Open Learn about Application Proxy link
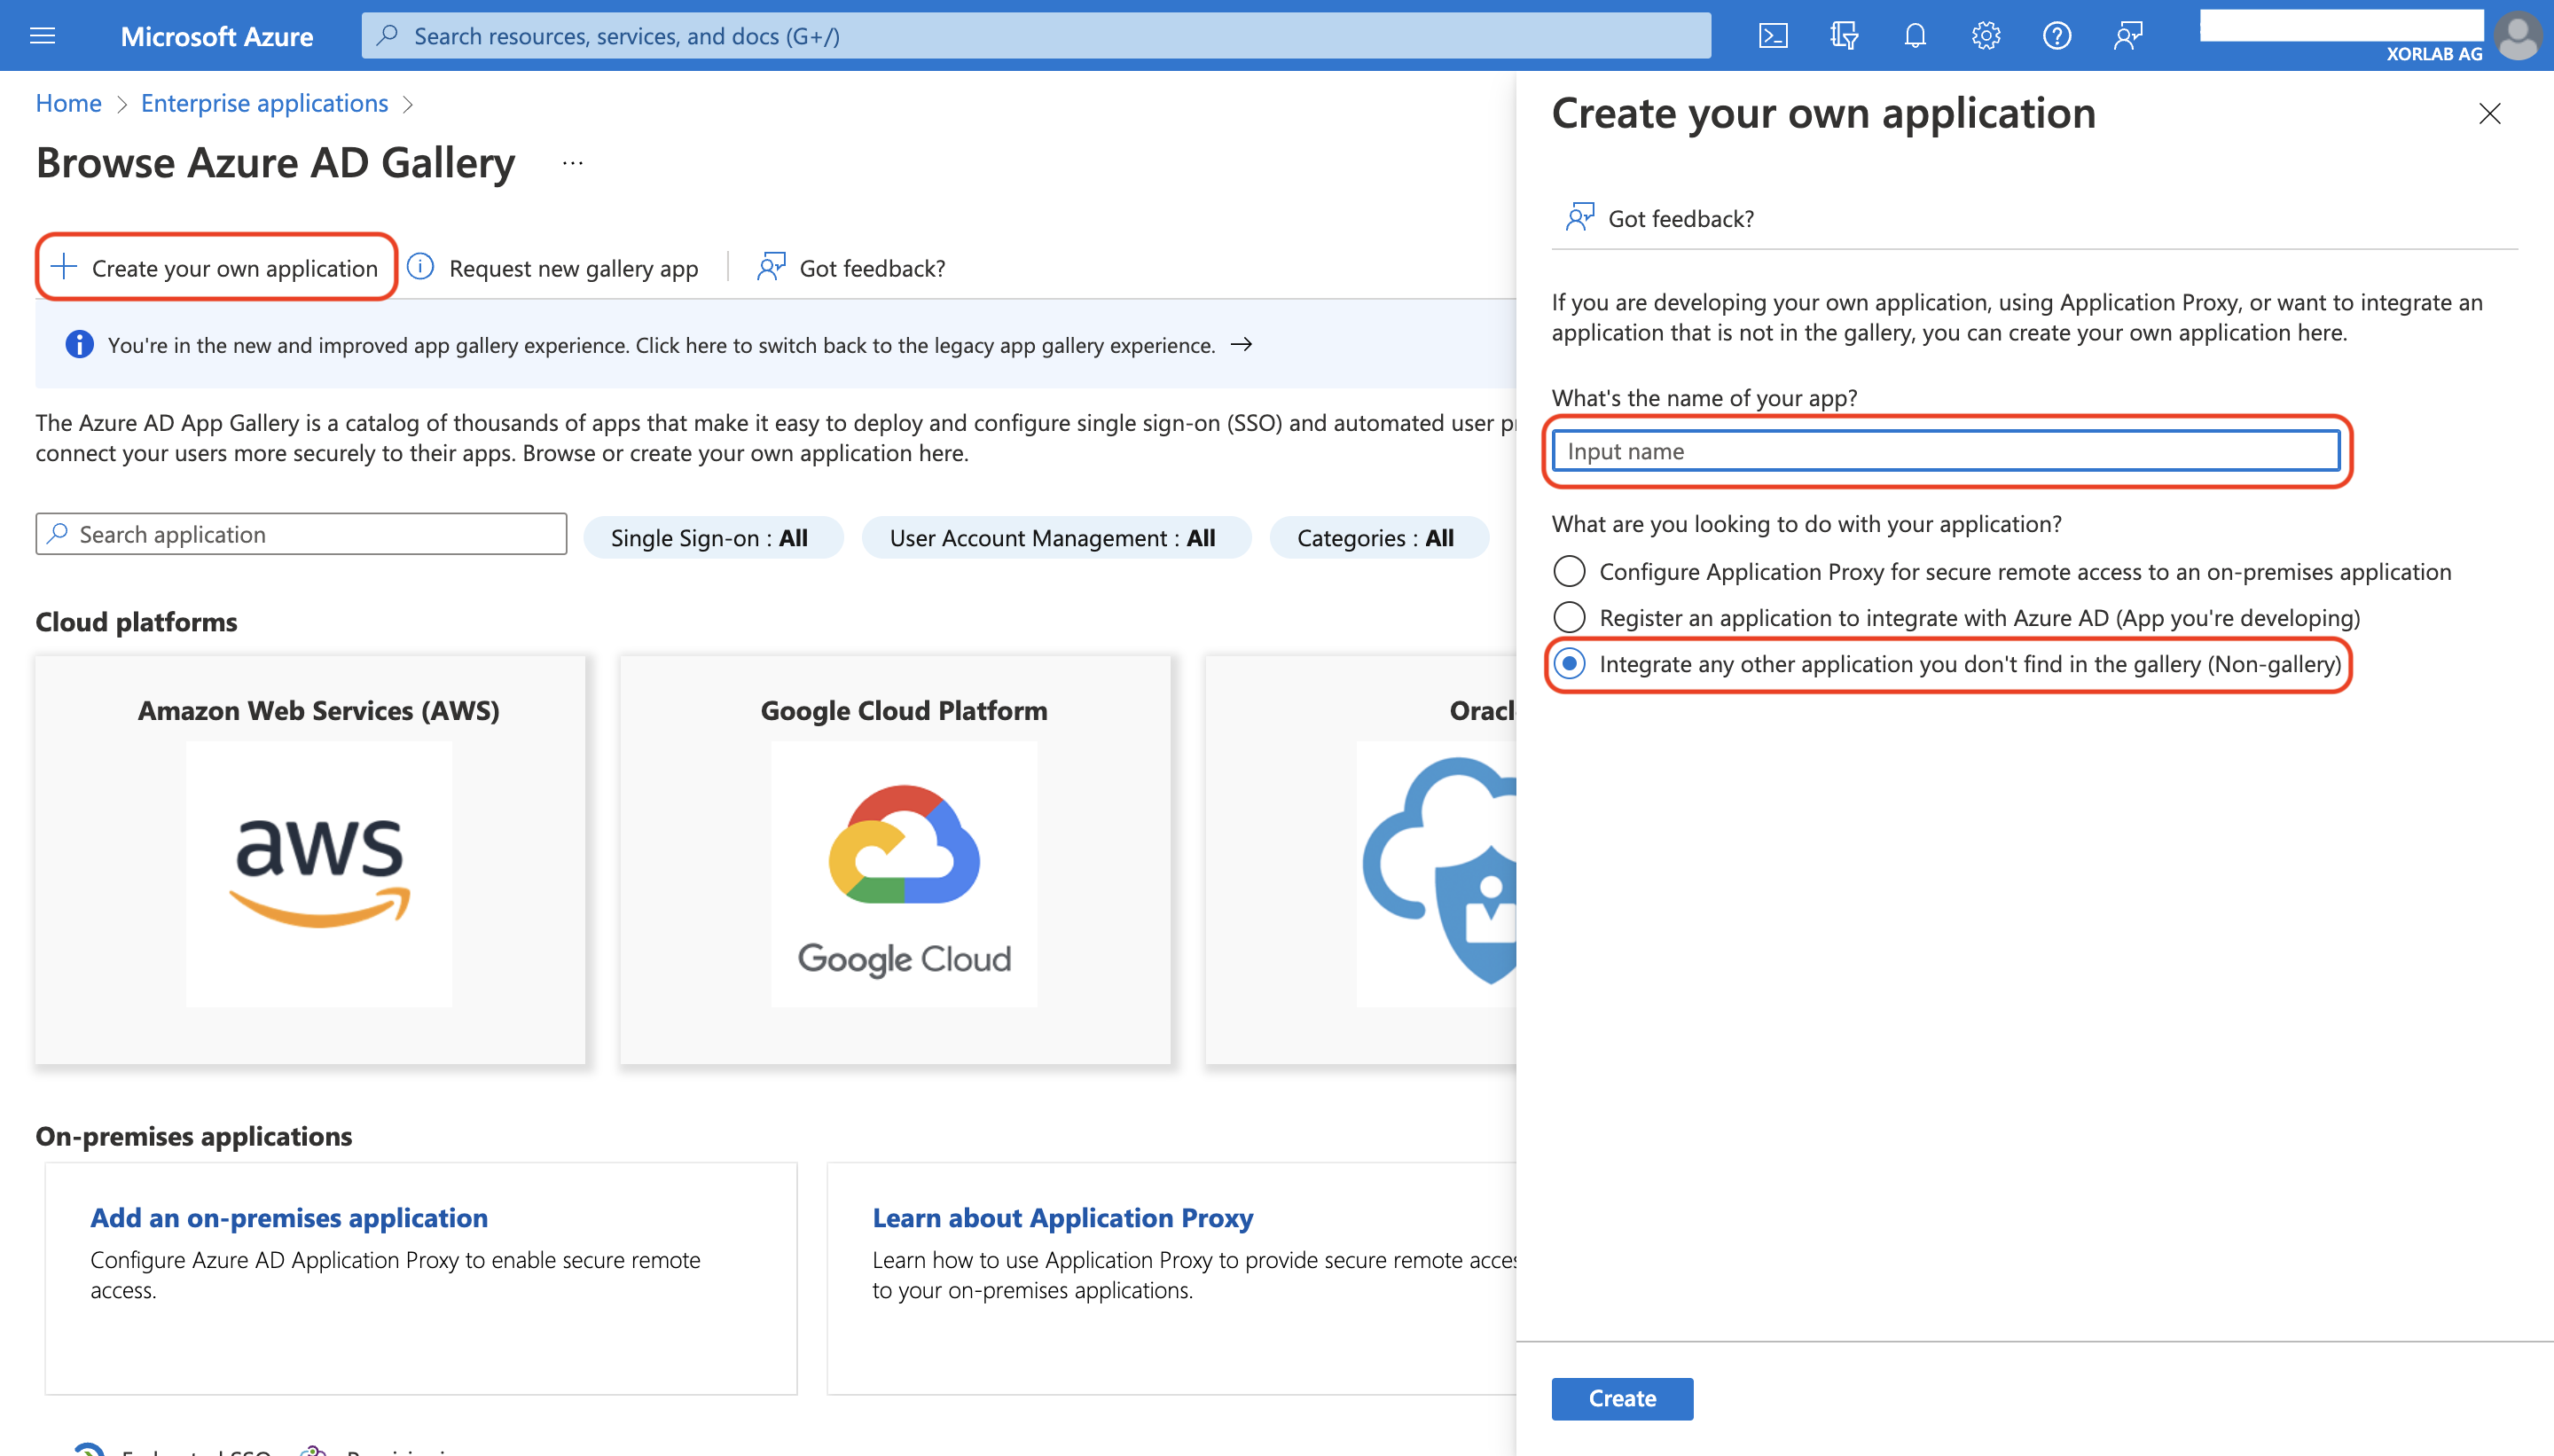This screenshot has width=2554, height=1456. [1062, 1217]
